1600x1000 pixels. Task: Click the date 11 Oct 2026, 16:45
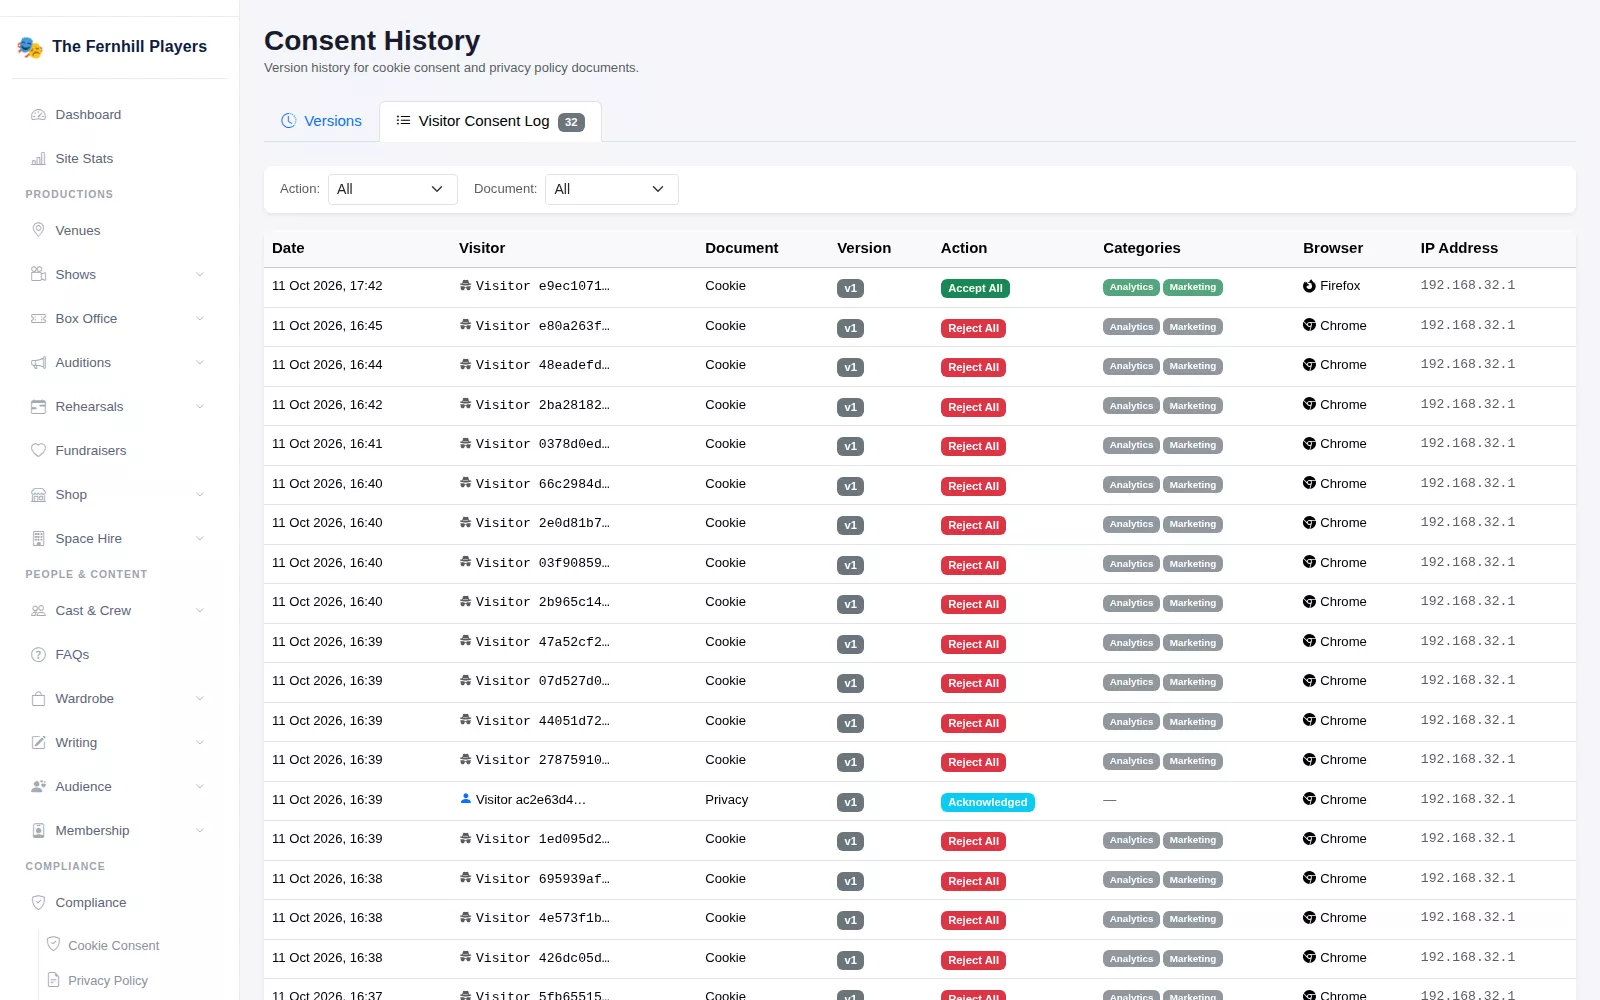tap(327, 326)
